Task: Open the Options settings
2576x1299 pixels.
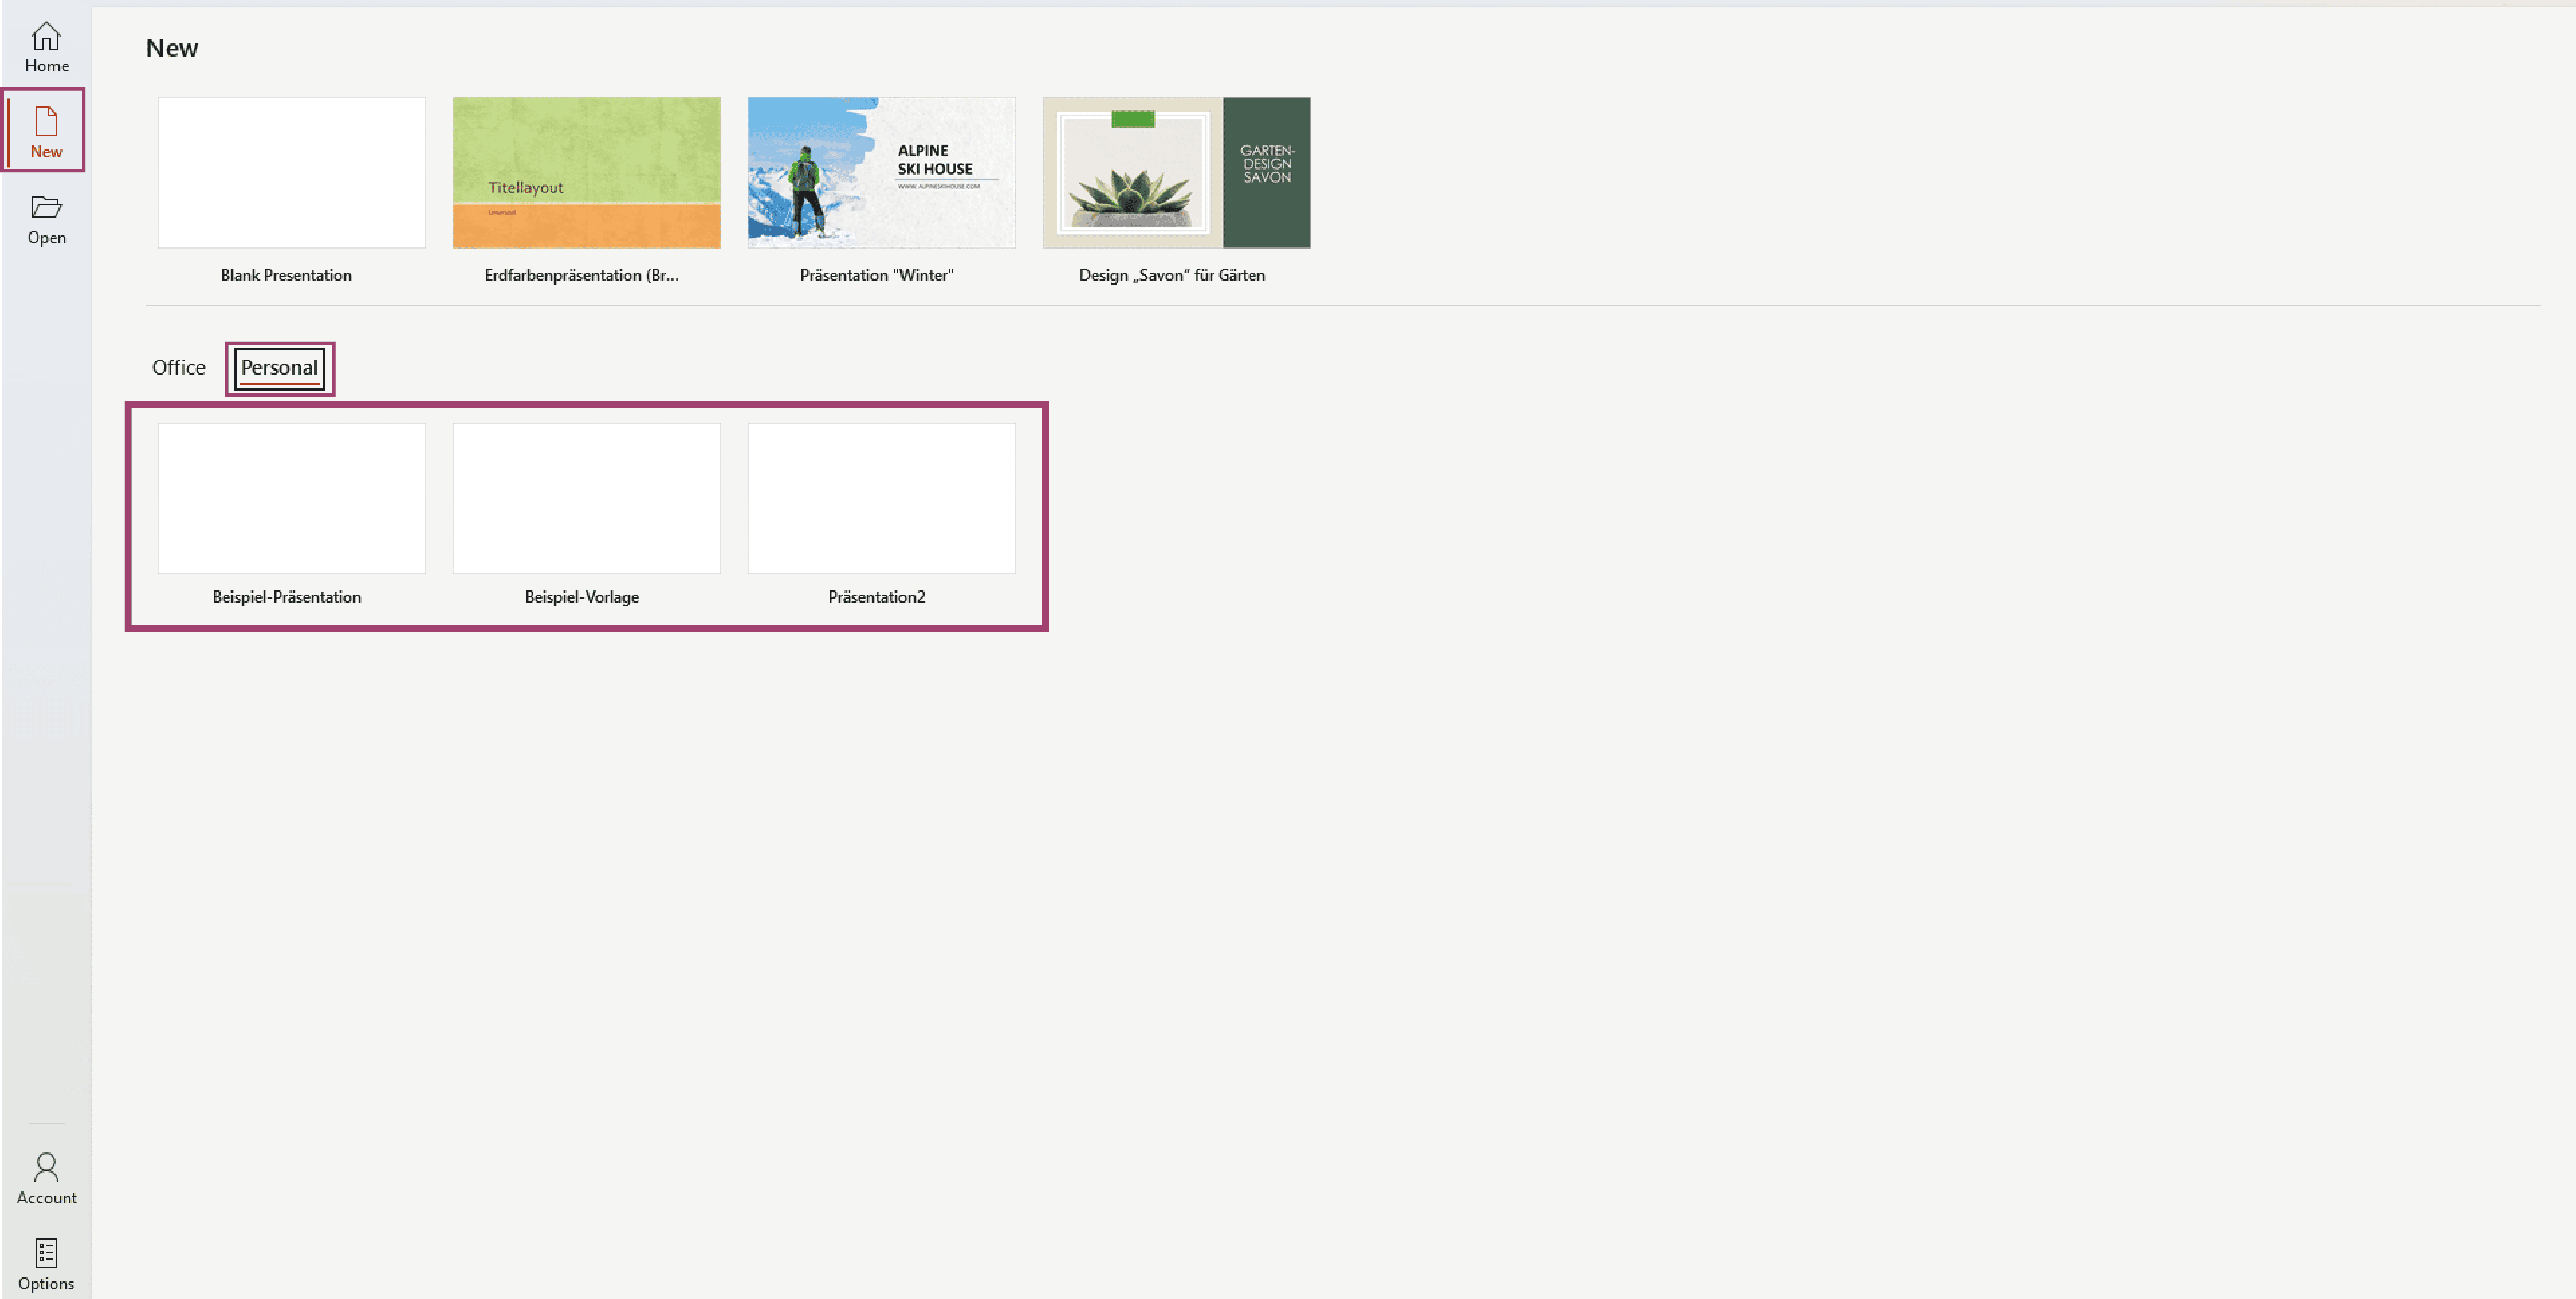Action: [x=46, y=1264]
